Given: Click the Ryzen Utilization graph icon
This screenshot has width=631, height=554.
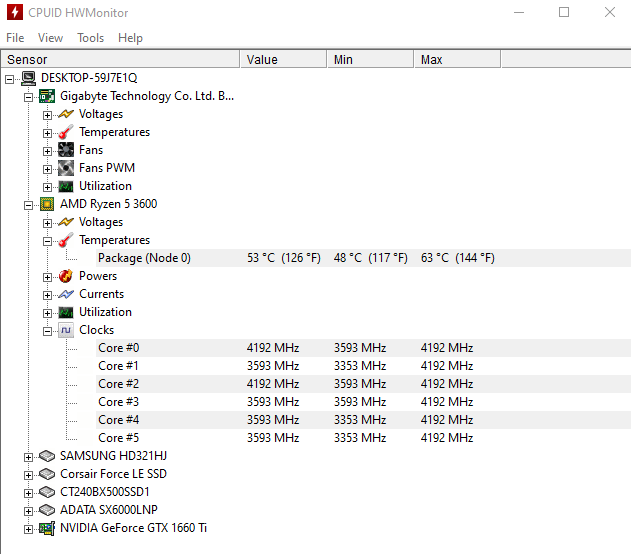Looking at the screenshot, I should [x=66, y=312].
